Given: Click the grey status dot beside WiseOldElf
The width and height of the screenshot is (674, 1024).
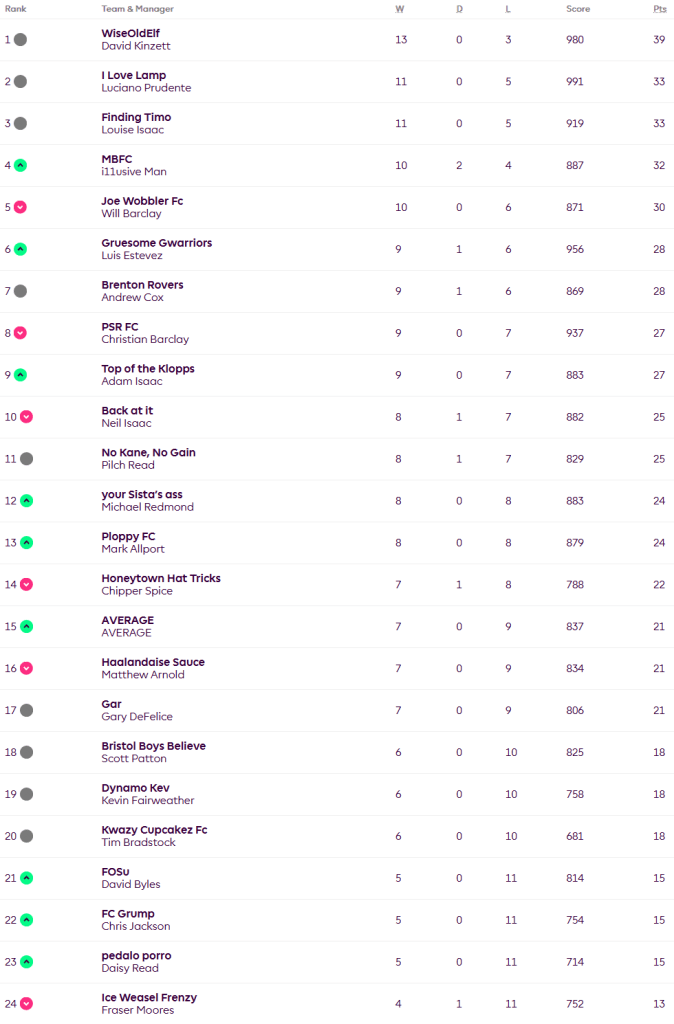Looking at the screenshot, I should pos(20,40).
